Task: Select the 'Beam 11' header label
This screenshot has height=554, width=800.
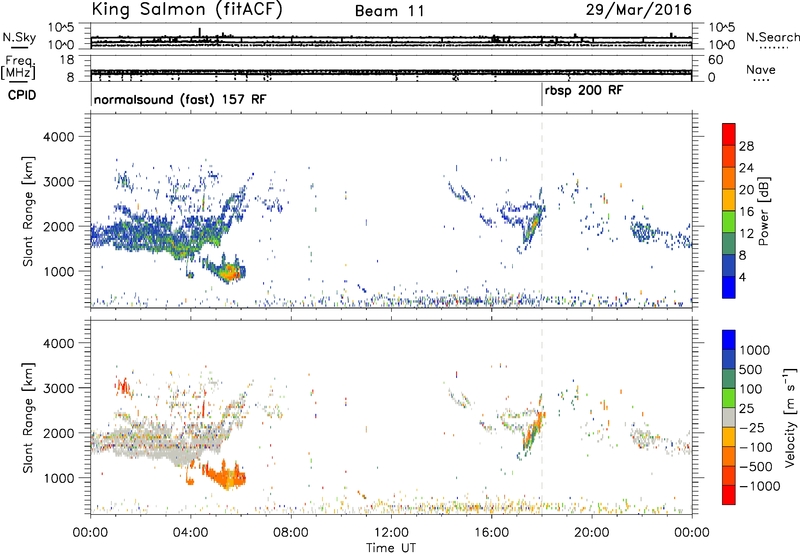Action: (390, 11)
